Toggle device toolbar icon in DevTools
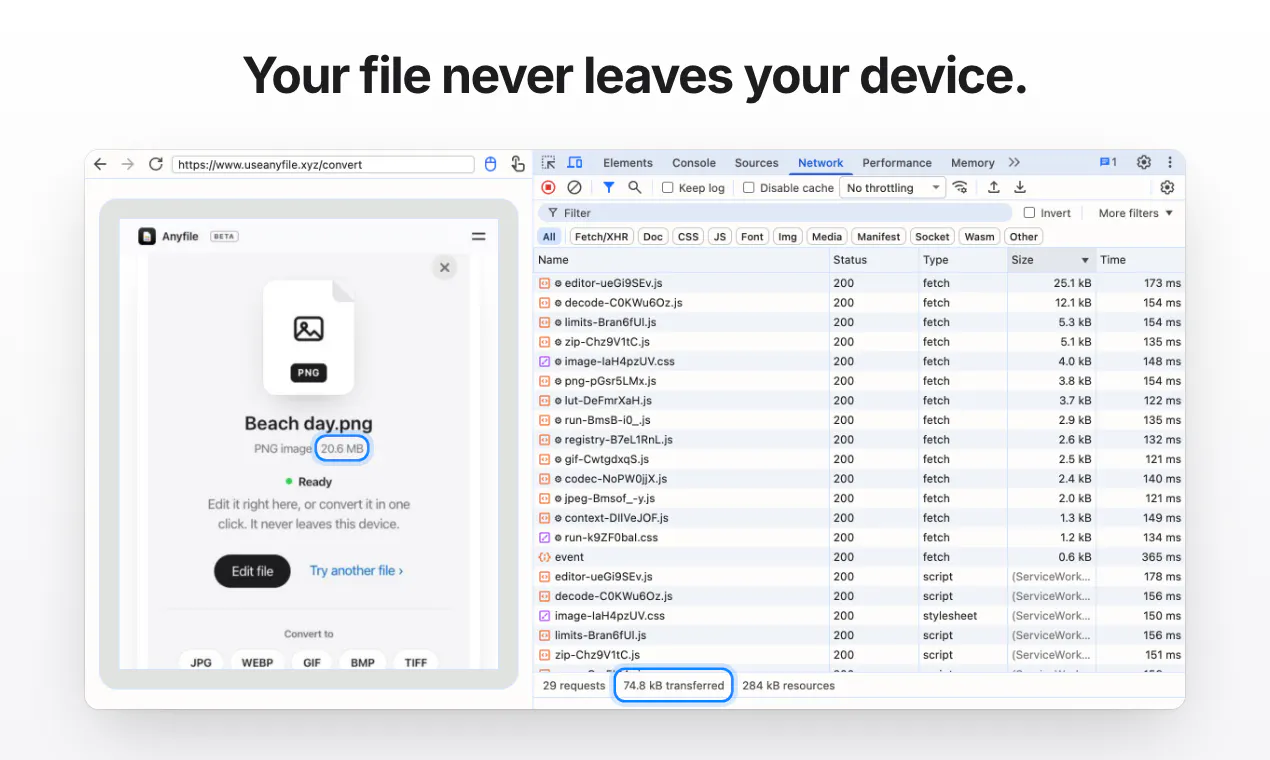 [x=575, y=163]
